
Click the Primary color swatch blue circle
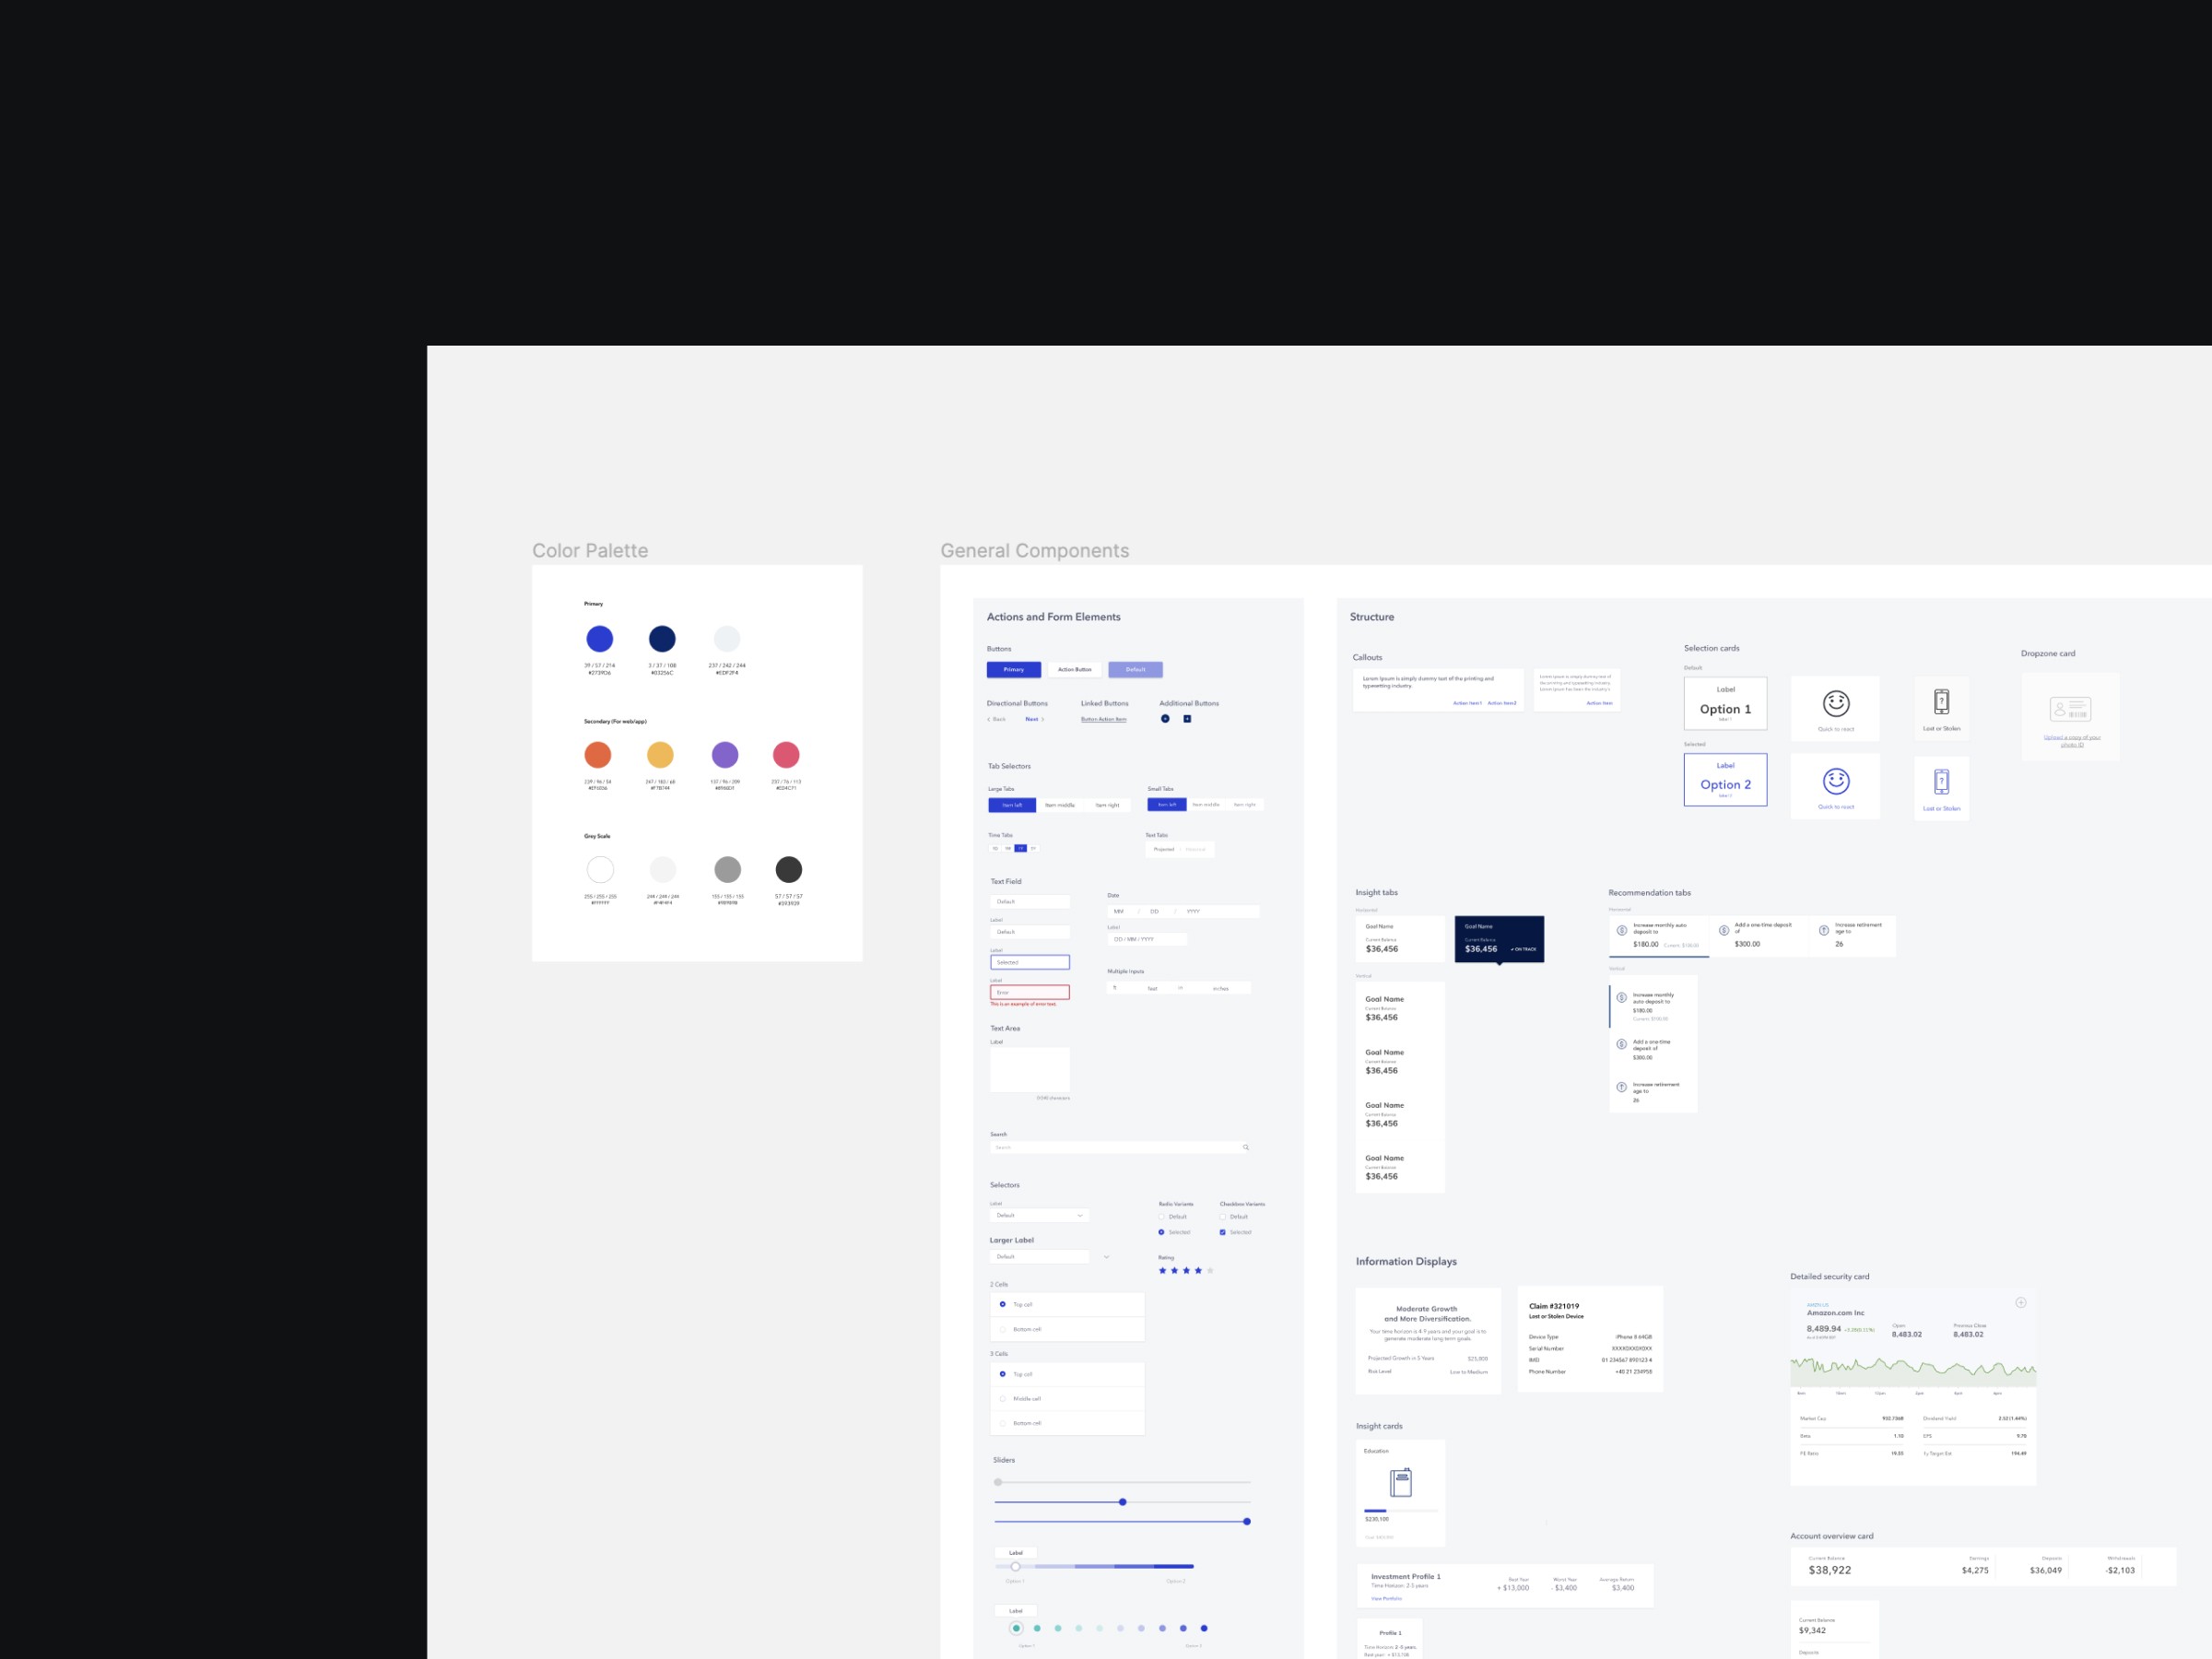(x=599, y=638)
